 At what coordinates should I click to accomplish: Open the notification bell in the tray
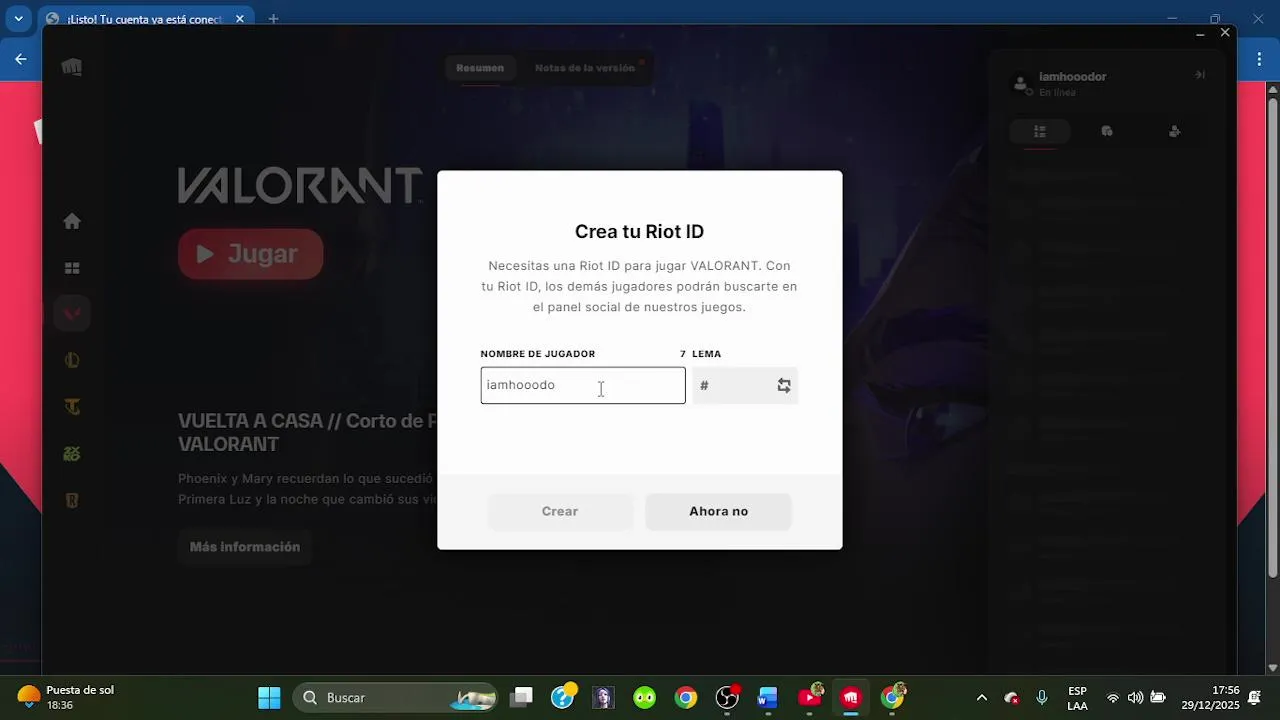click(1254, 698)
